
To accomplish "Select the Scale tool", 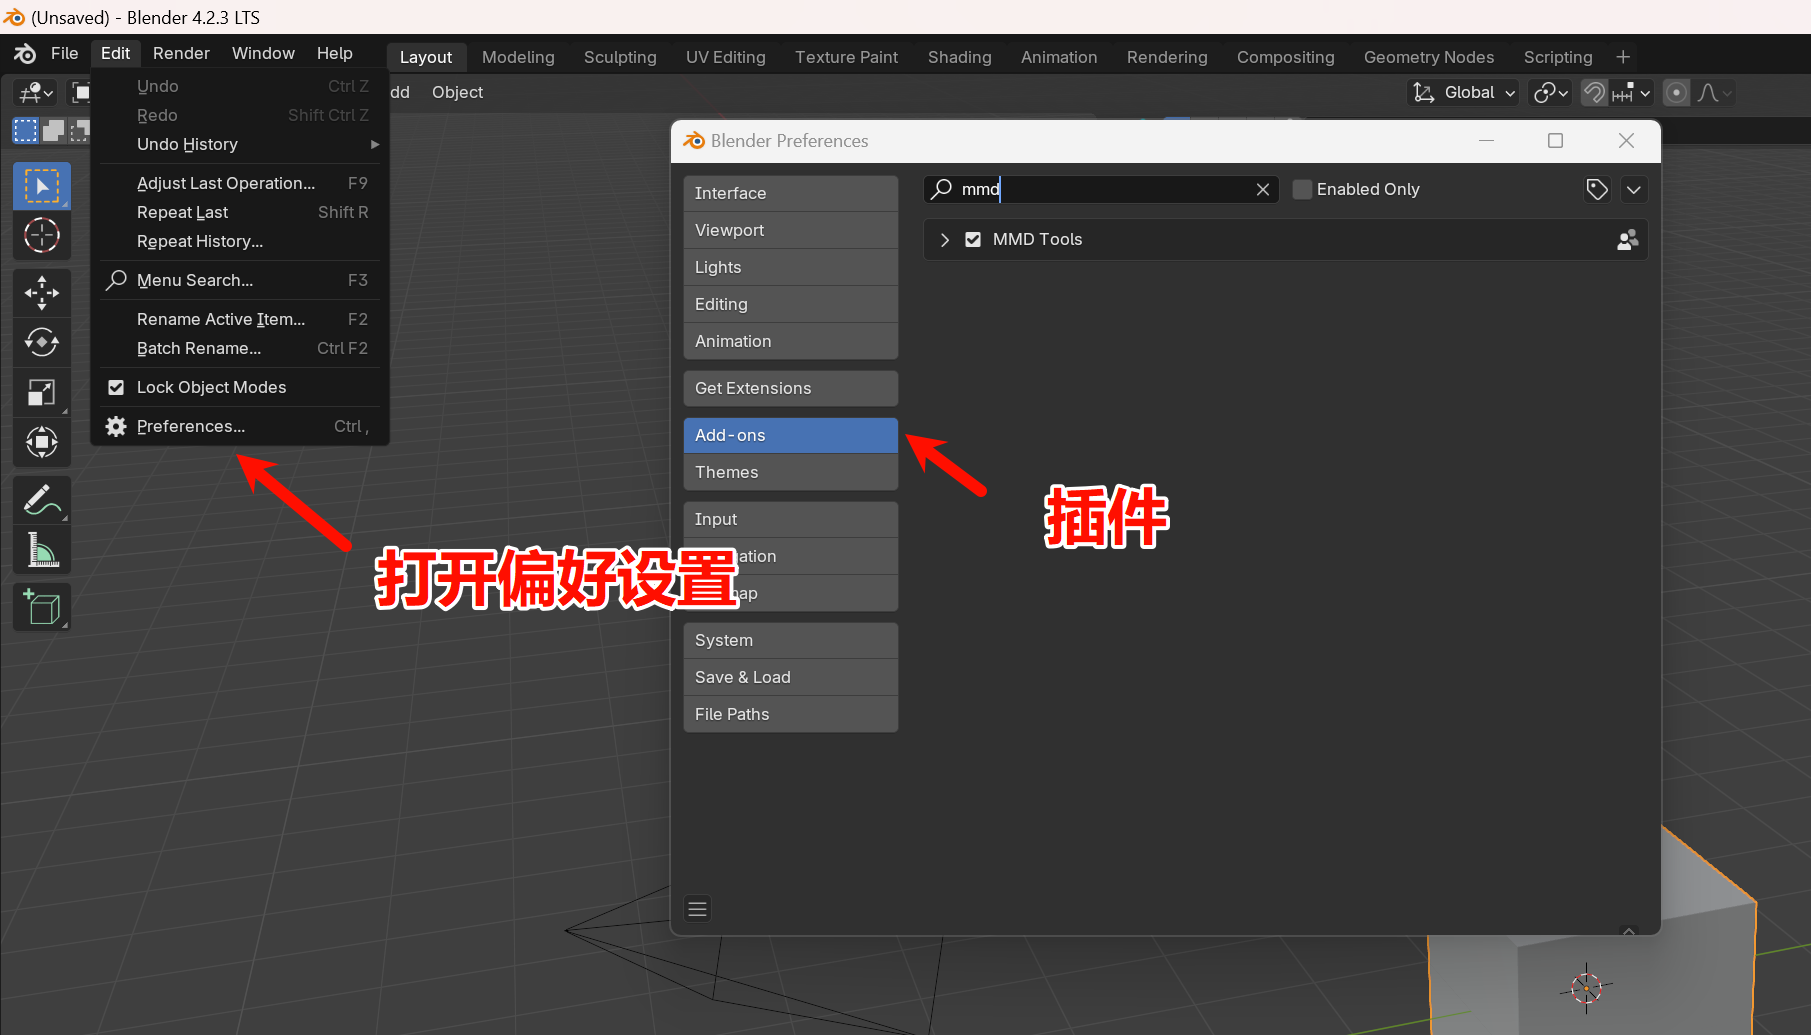I will point(41,392).
